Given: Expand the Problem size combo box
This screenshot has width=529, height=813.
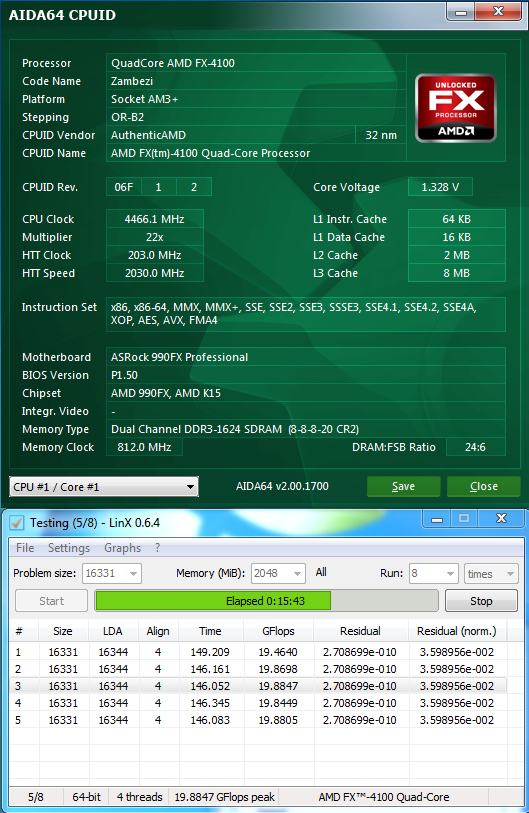Looking at the screenshot, I should pos(112,573).
